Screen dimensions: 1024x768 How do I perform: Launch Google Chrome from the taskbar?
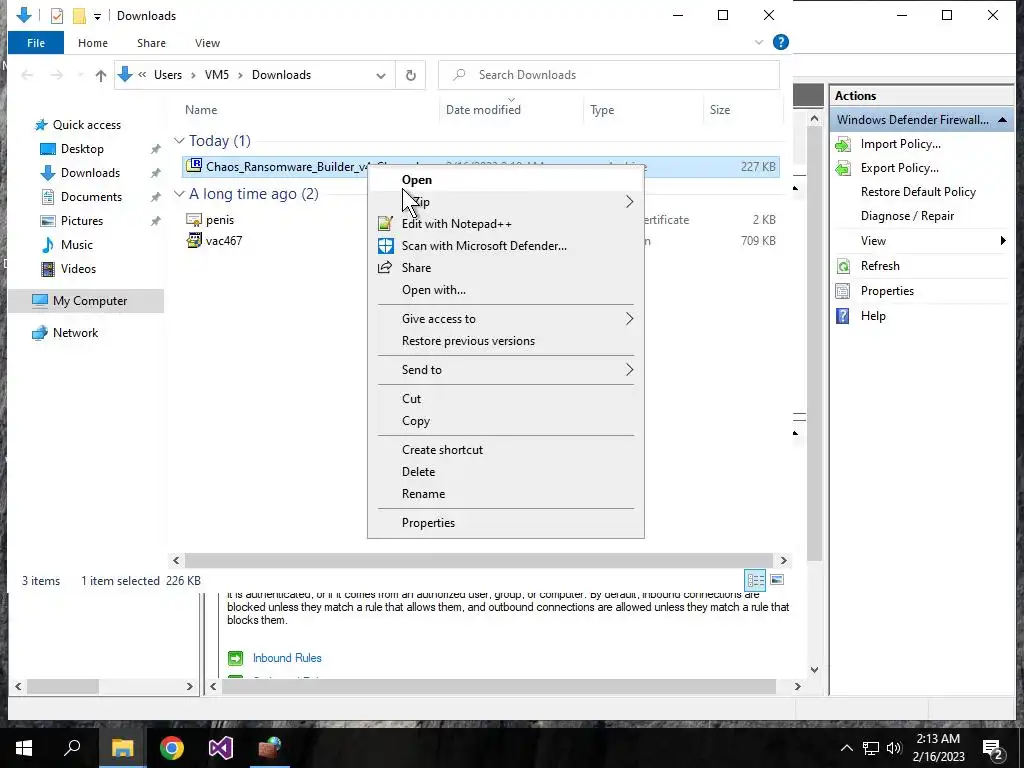pos(172,748)
